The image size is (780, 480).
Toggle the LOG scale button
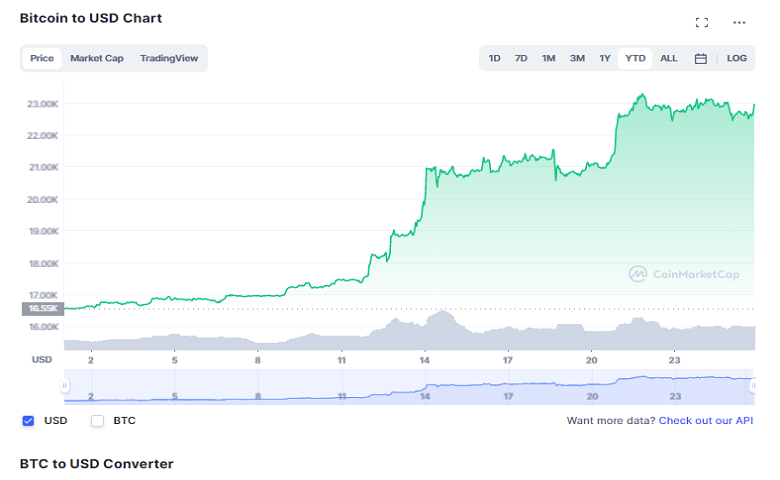(x=736, y=58)
